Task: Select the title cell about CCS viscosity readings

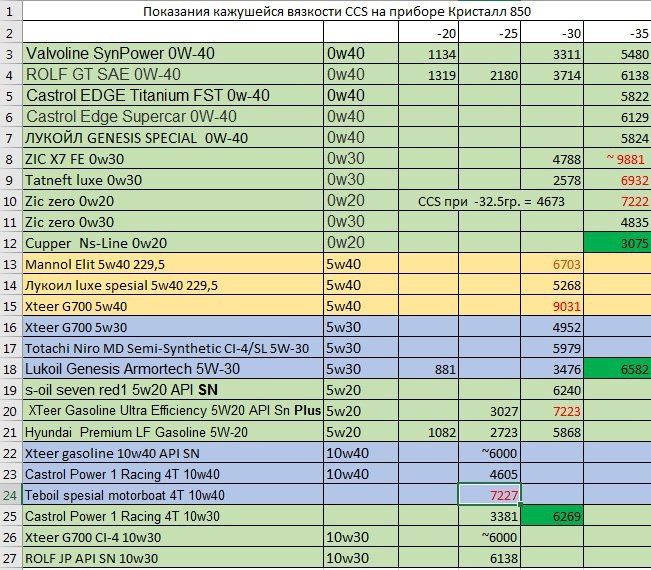Action: [337, 11]
